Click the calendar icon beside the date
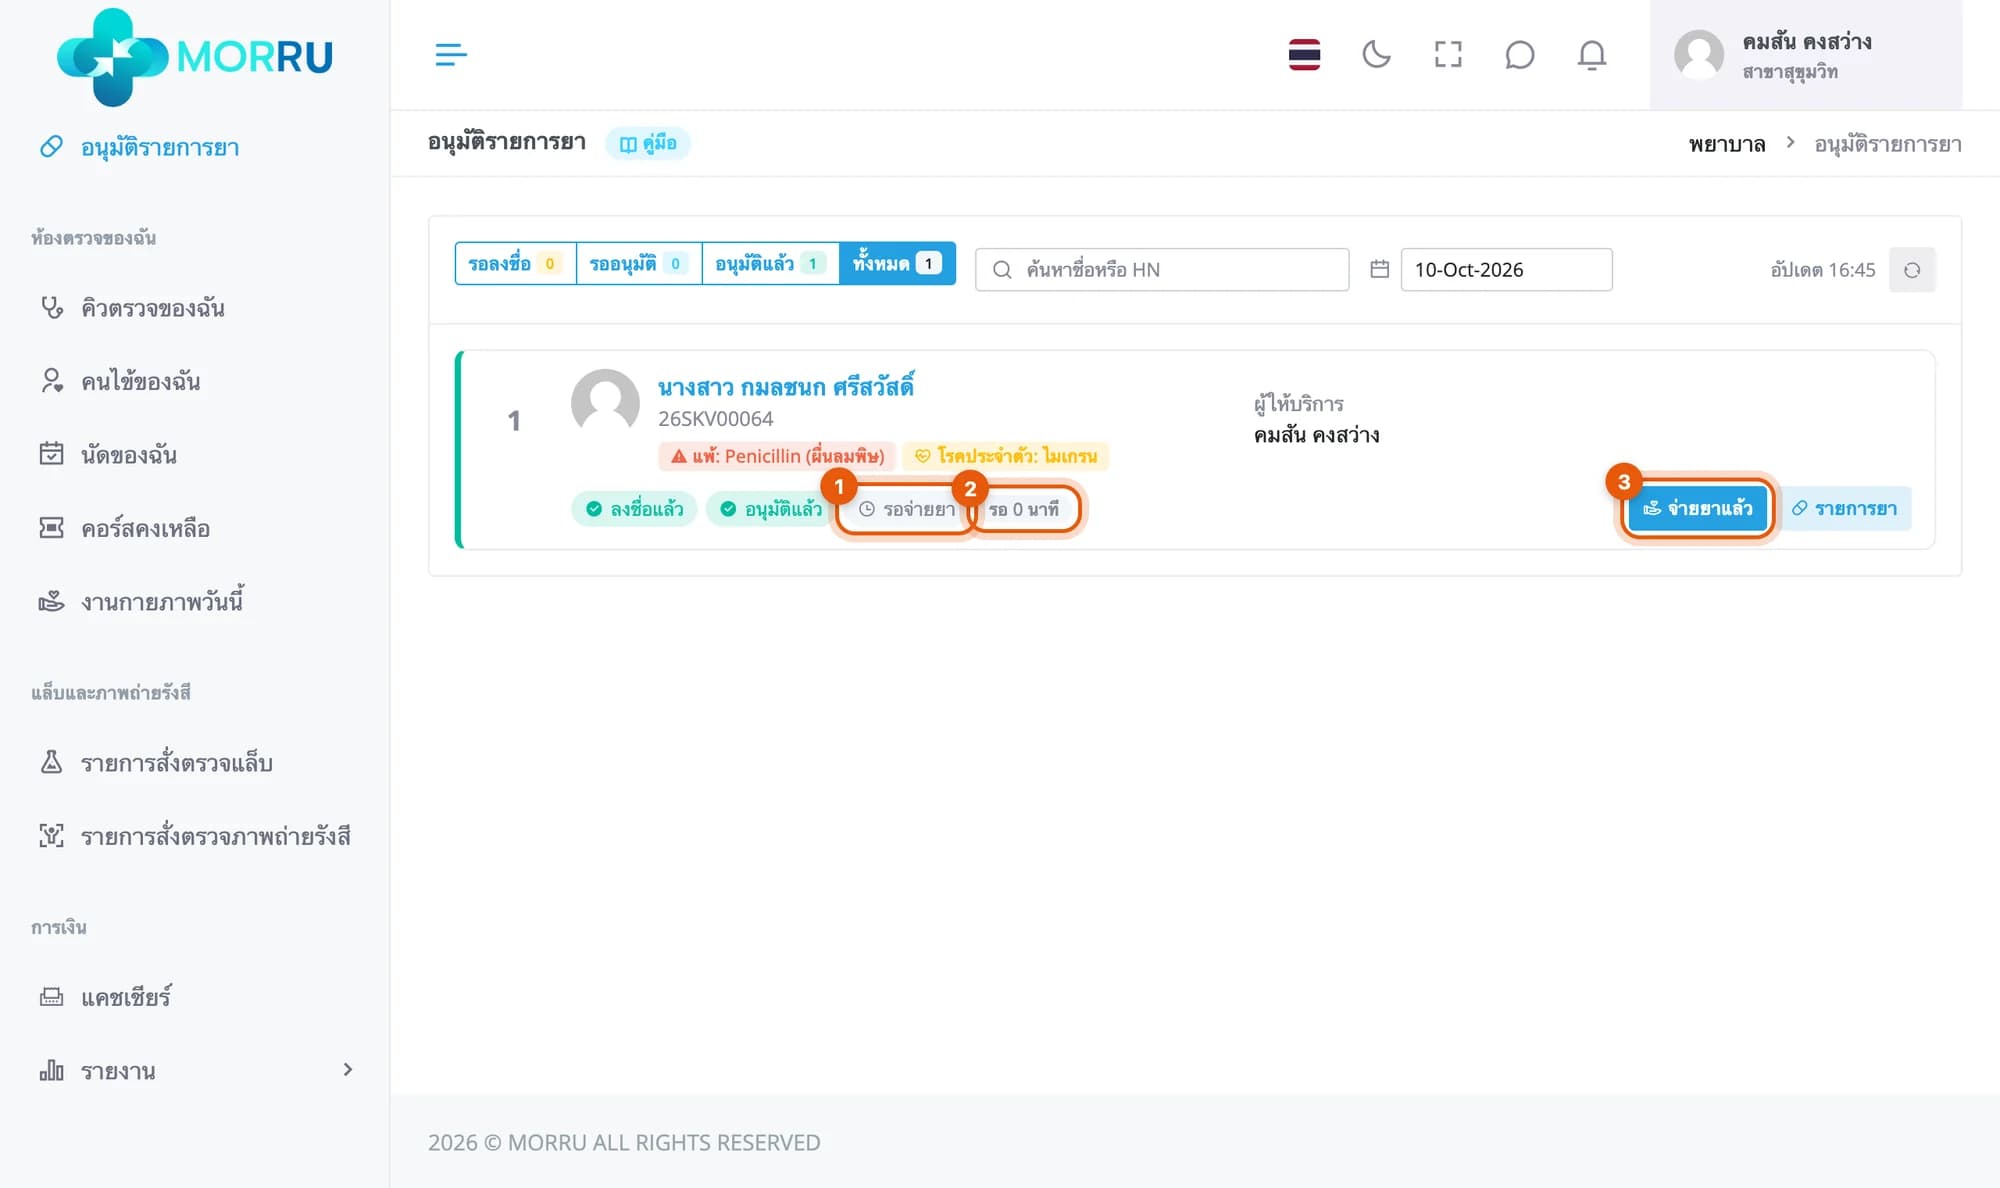Viewport: 2000px width, 1188px height. click(x=1379, y=269)
